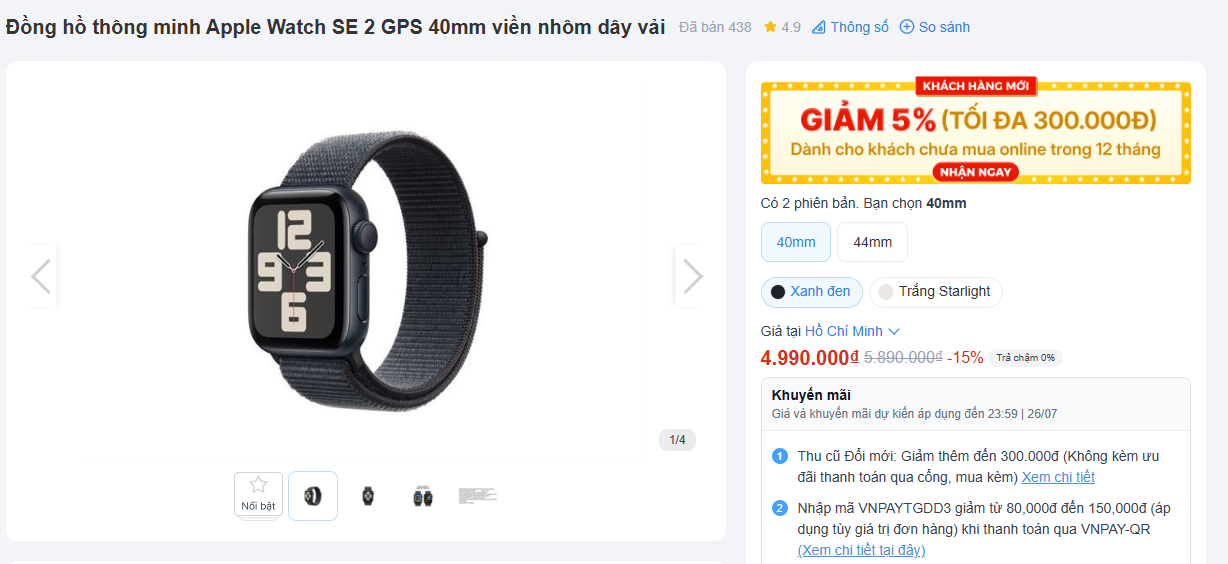
Task: Open Xem chi tiết link for trade-in
Action: [x=1058, y=477]
